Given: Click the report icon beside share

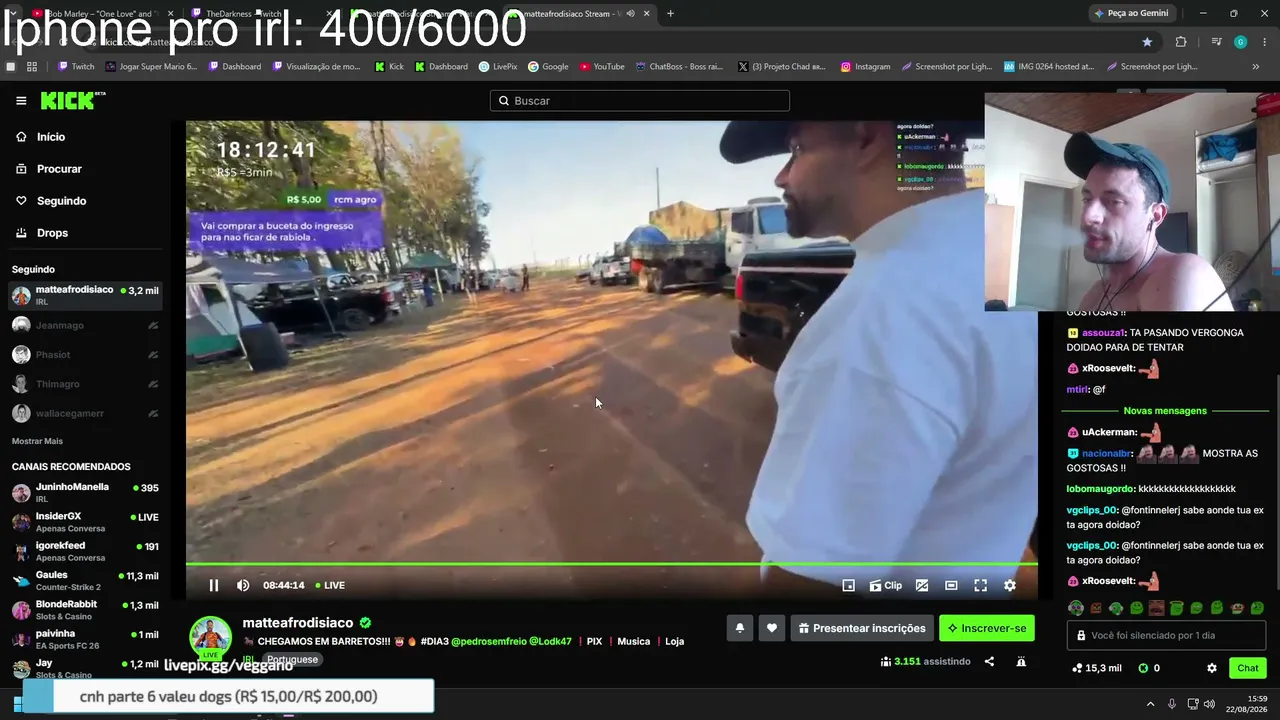Looking at the screenshot, I should tap(1021, 661).
